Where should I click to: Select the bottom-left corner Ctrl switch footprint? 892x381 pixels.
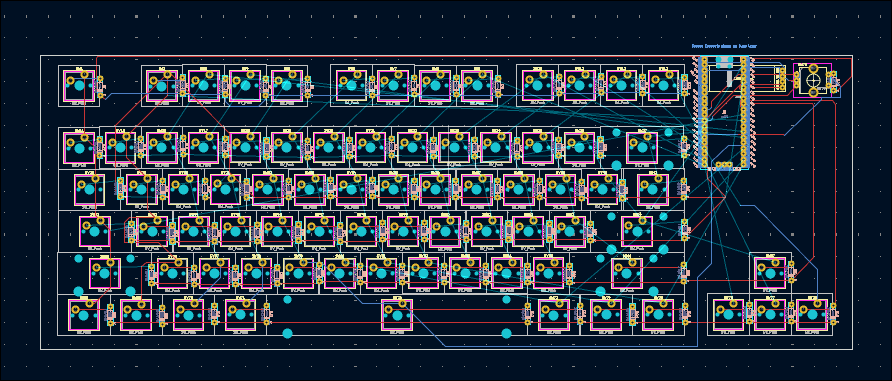(84, 314)
